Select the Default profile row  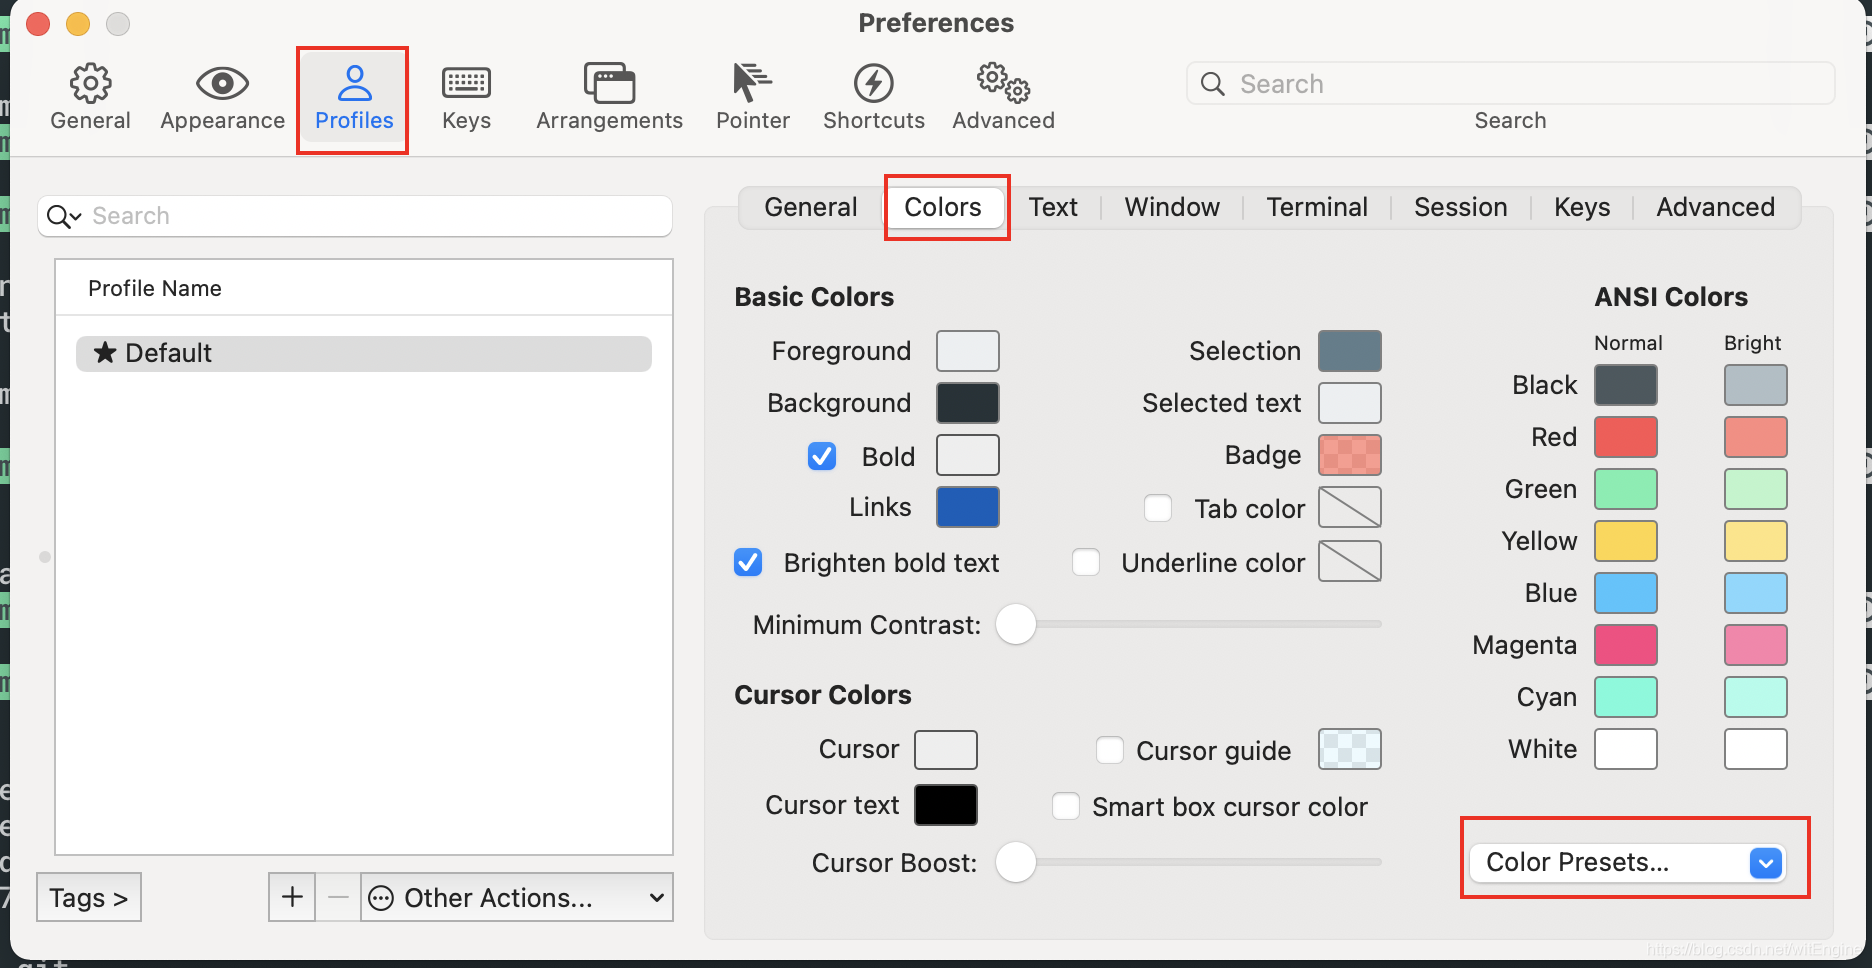coord(364,353)
